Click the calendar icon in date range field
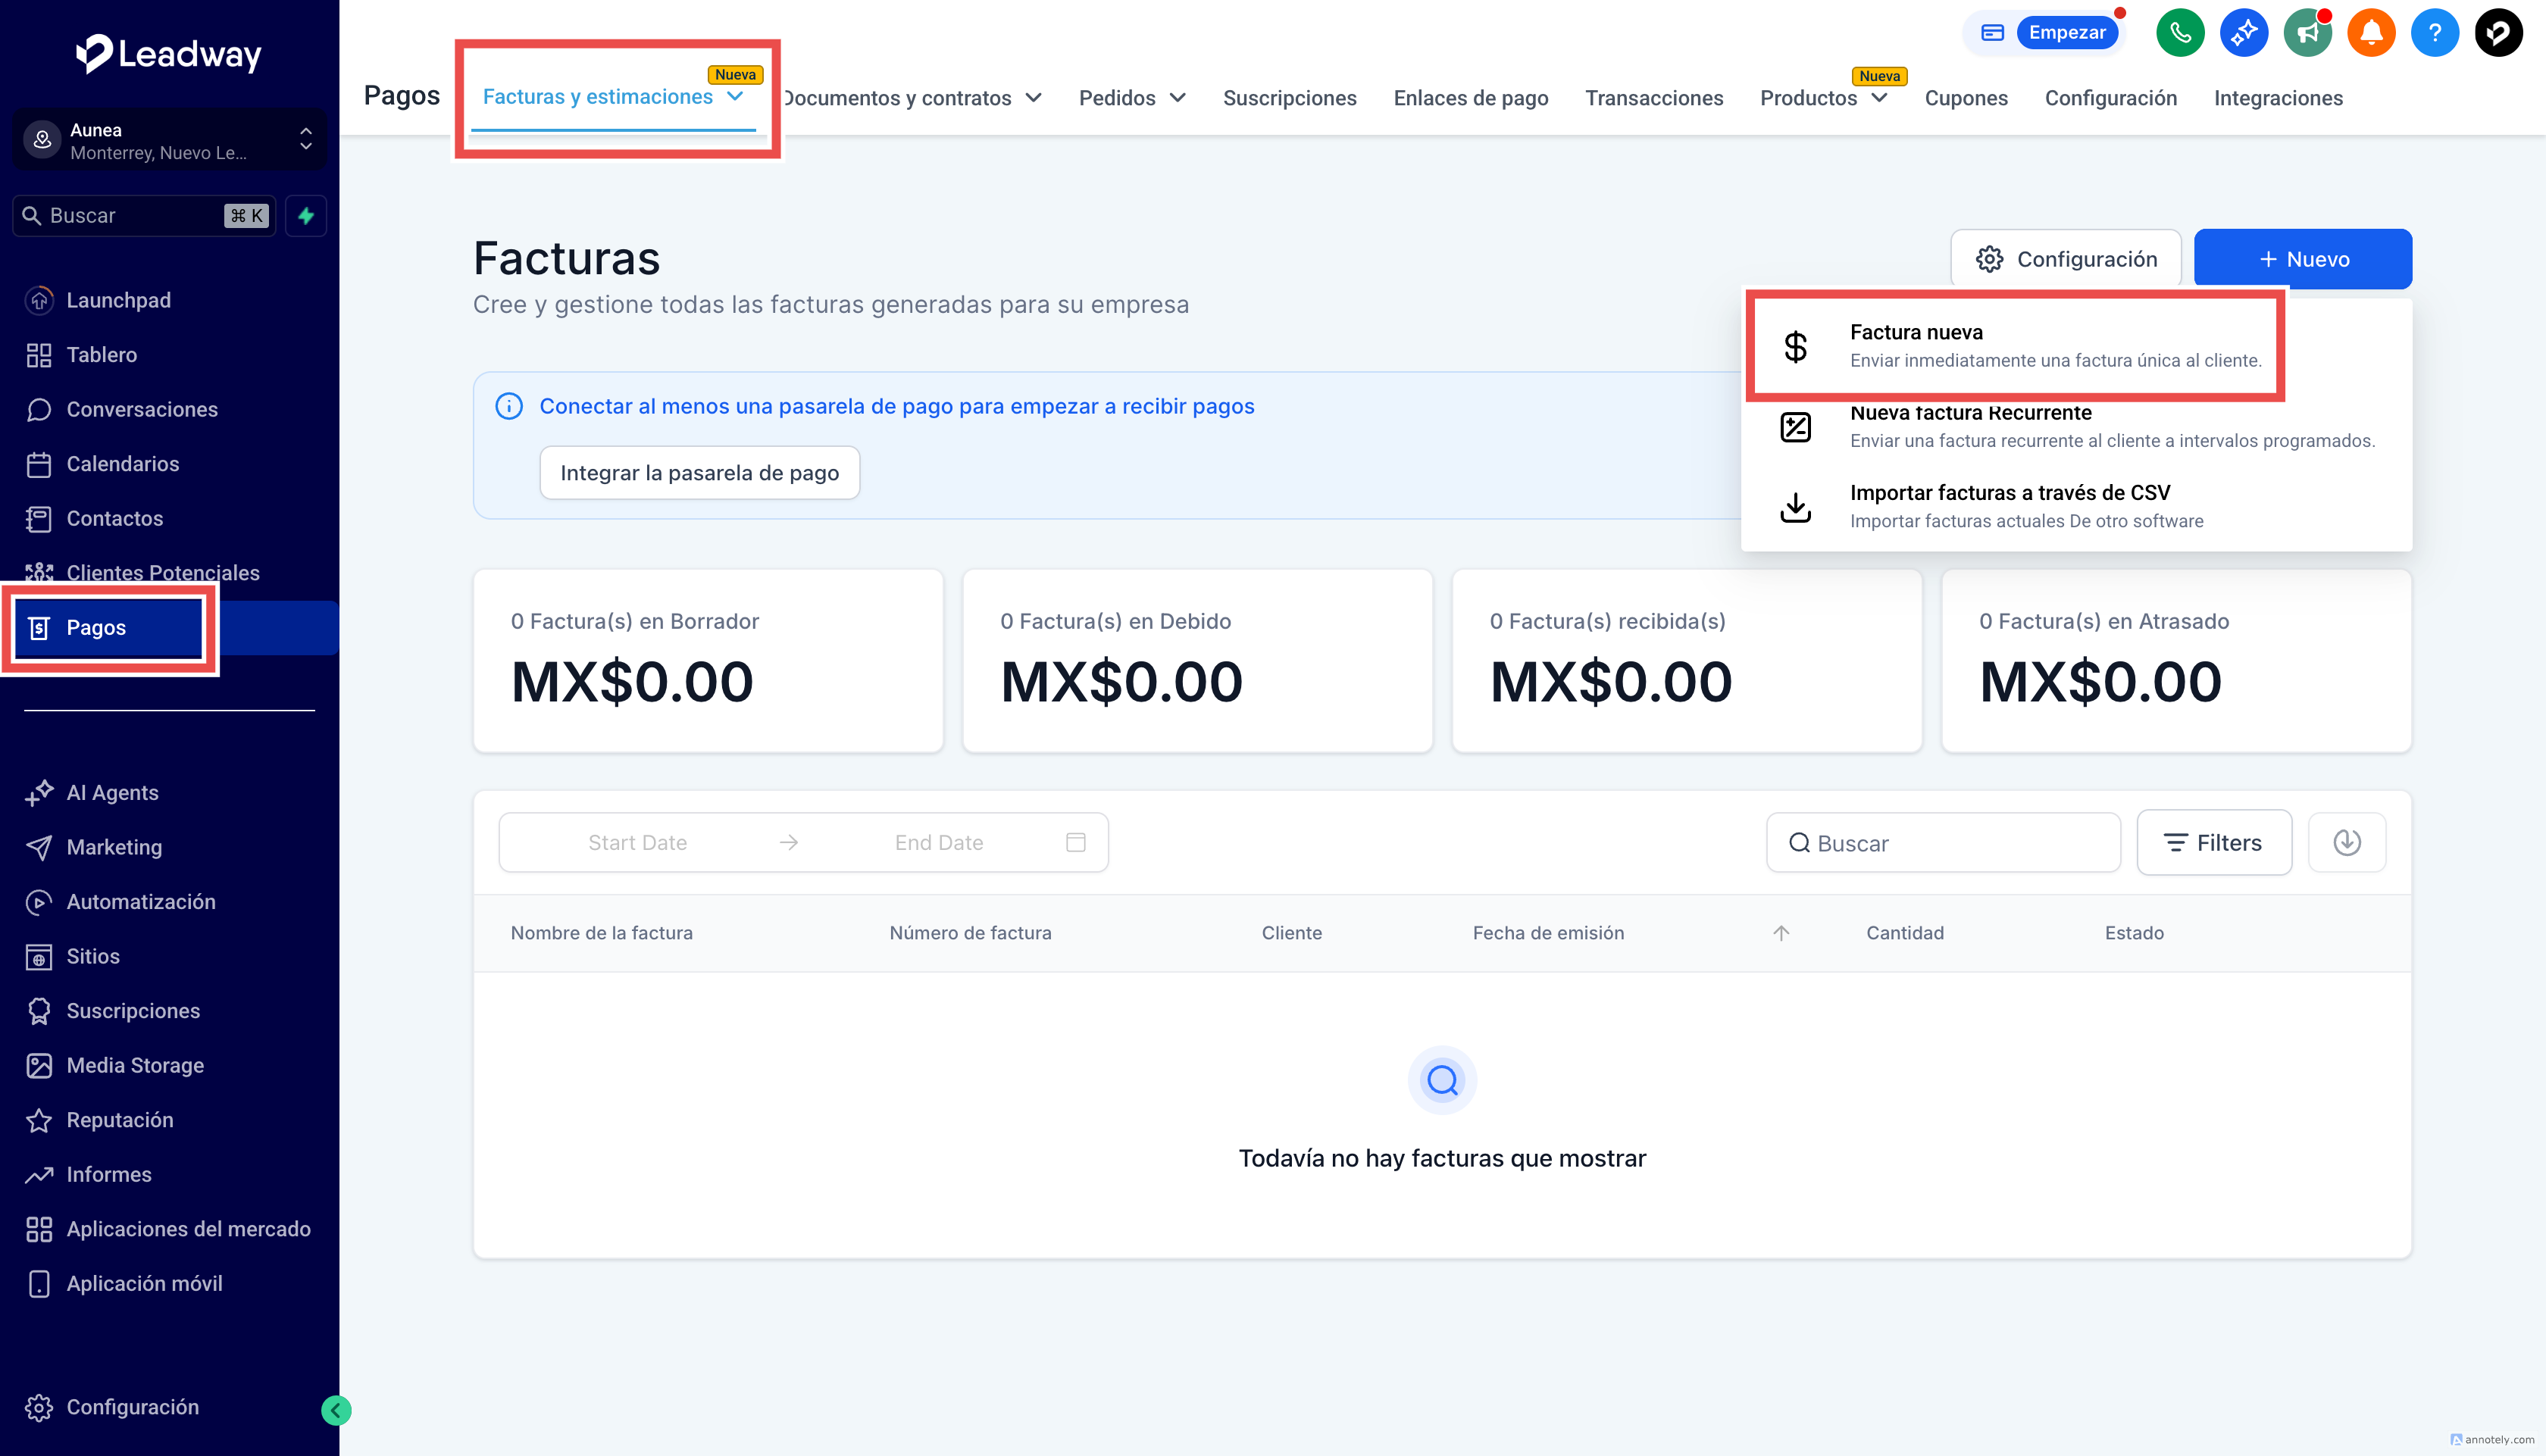 [x=1076, y=843]
